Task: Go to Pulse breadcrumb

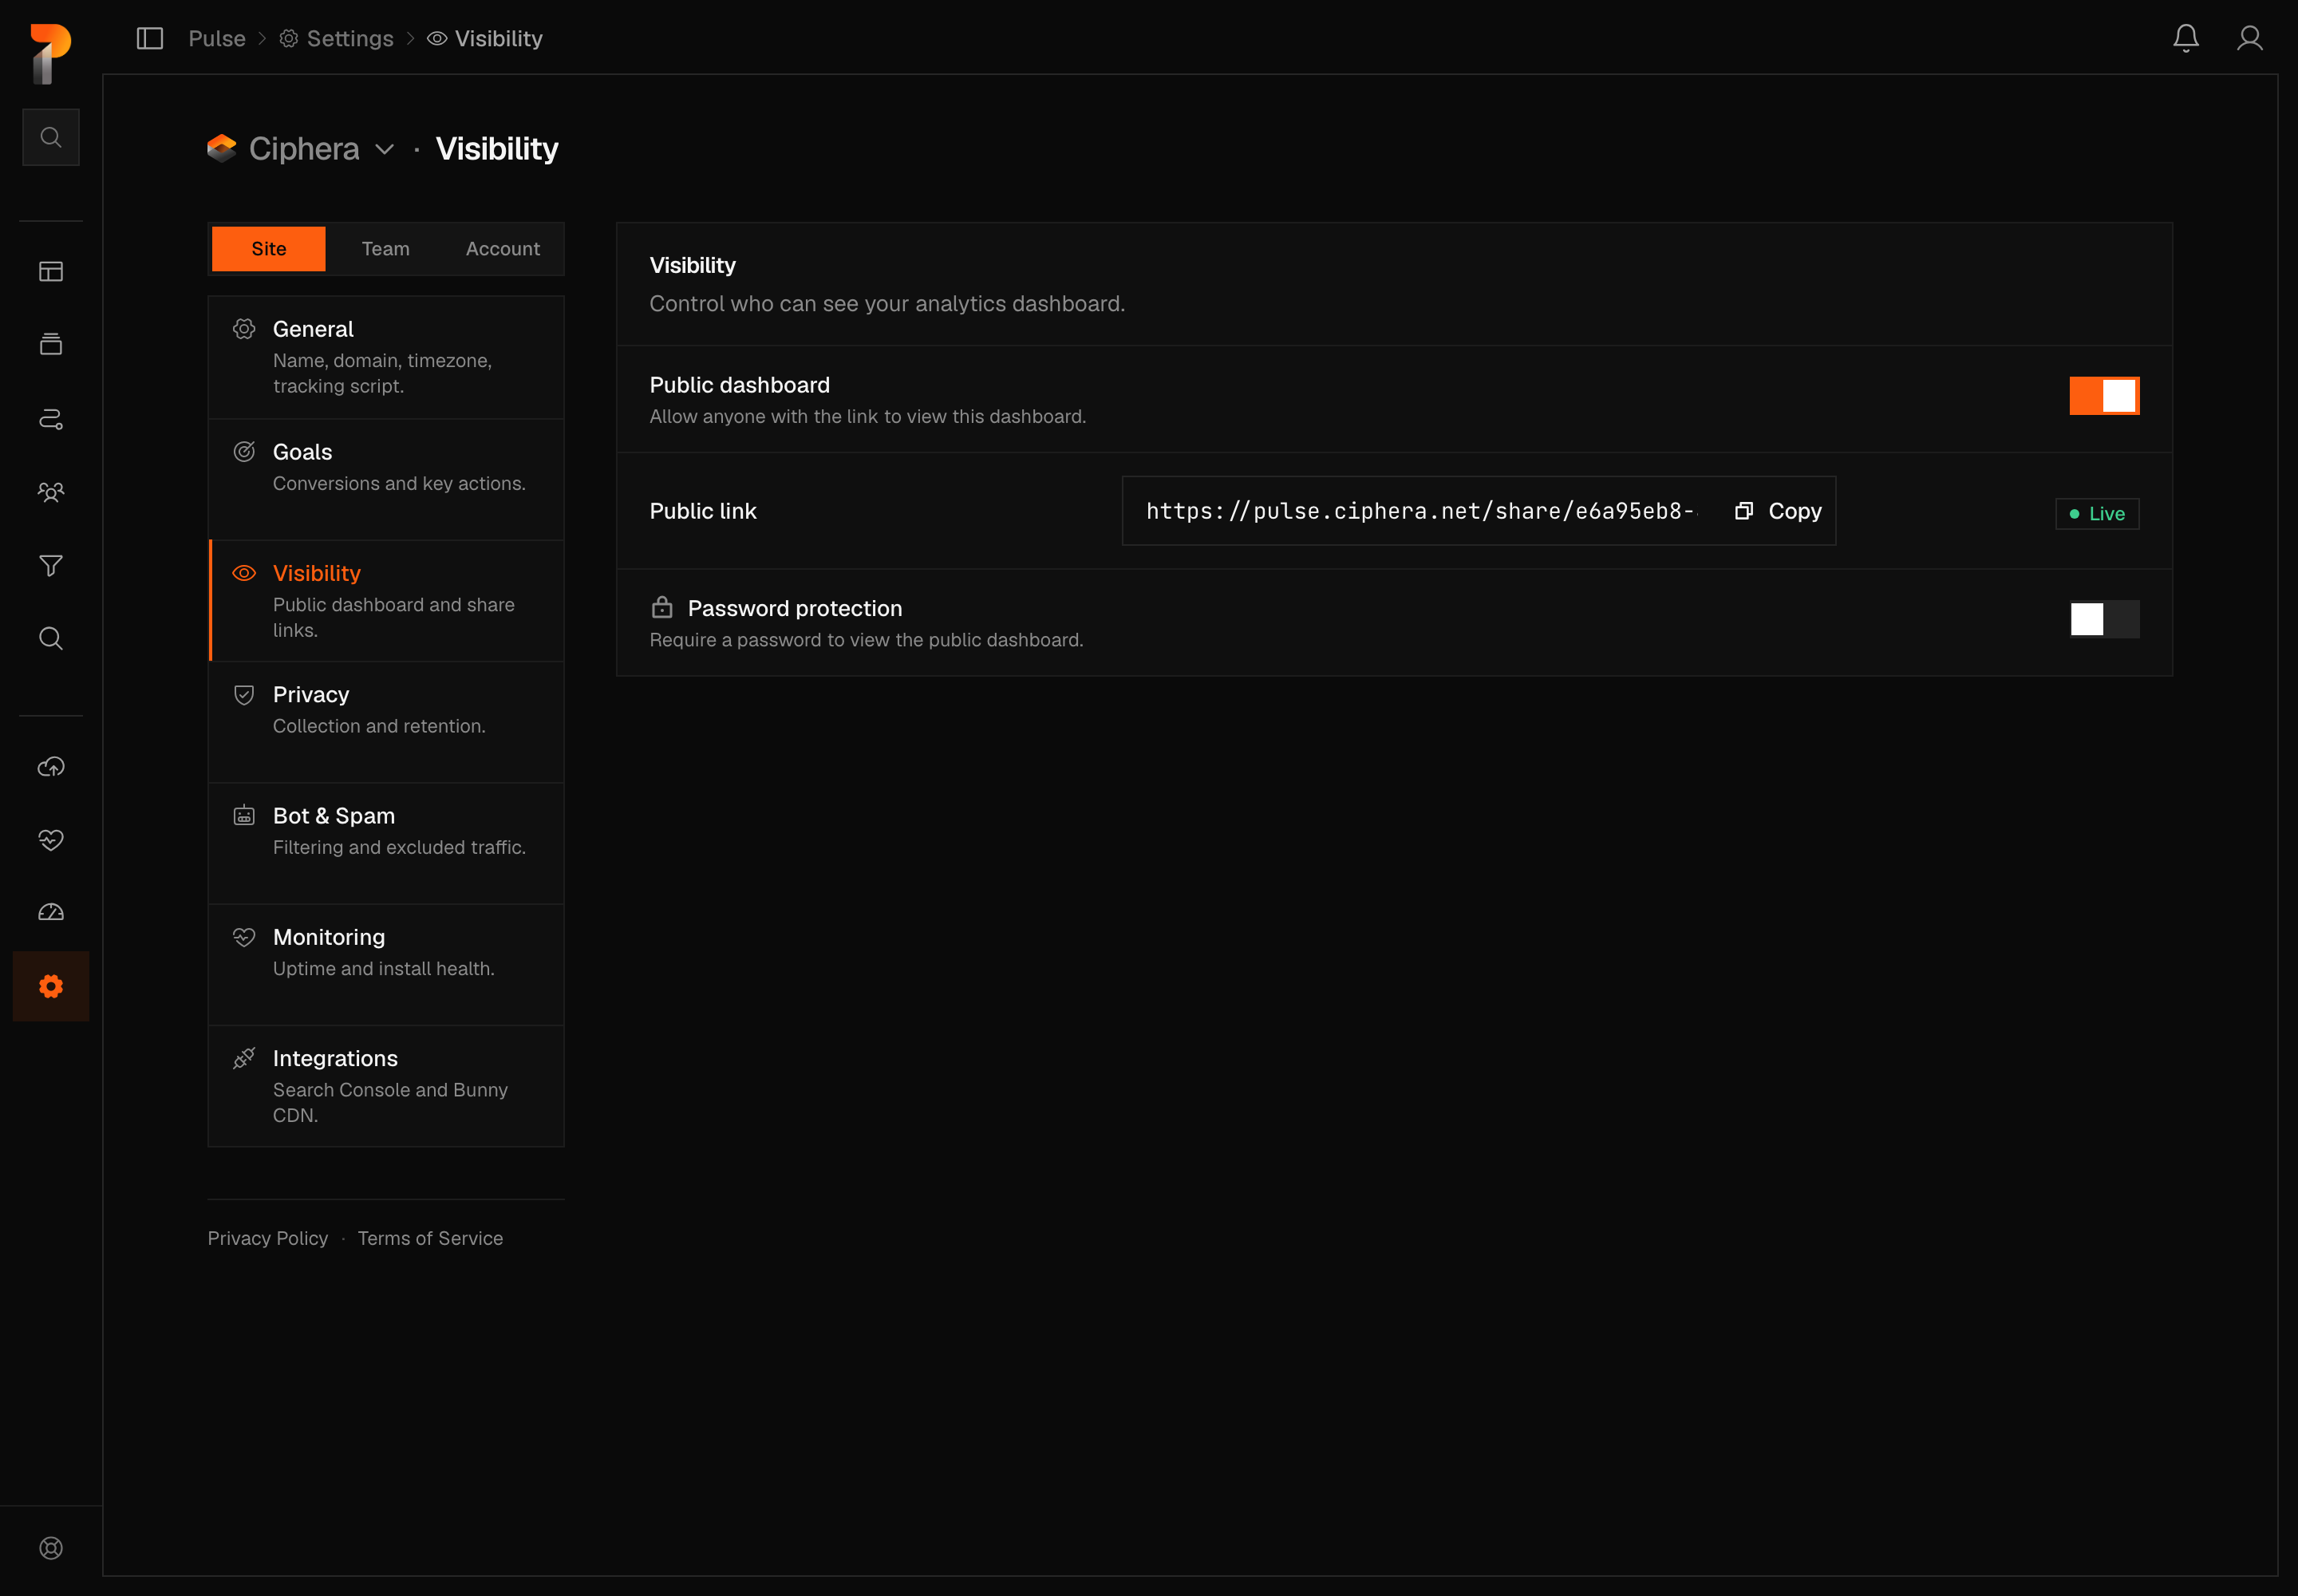Action: [x=217, y=38]
